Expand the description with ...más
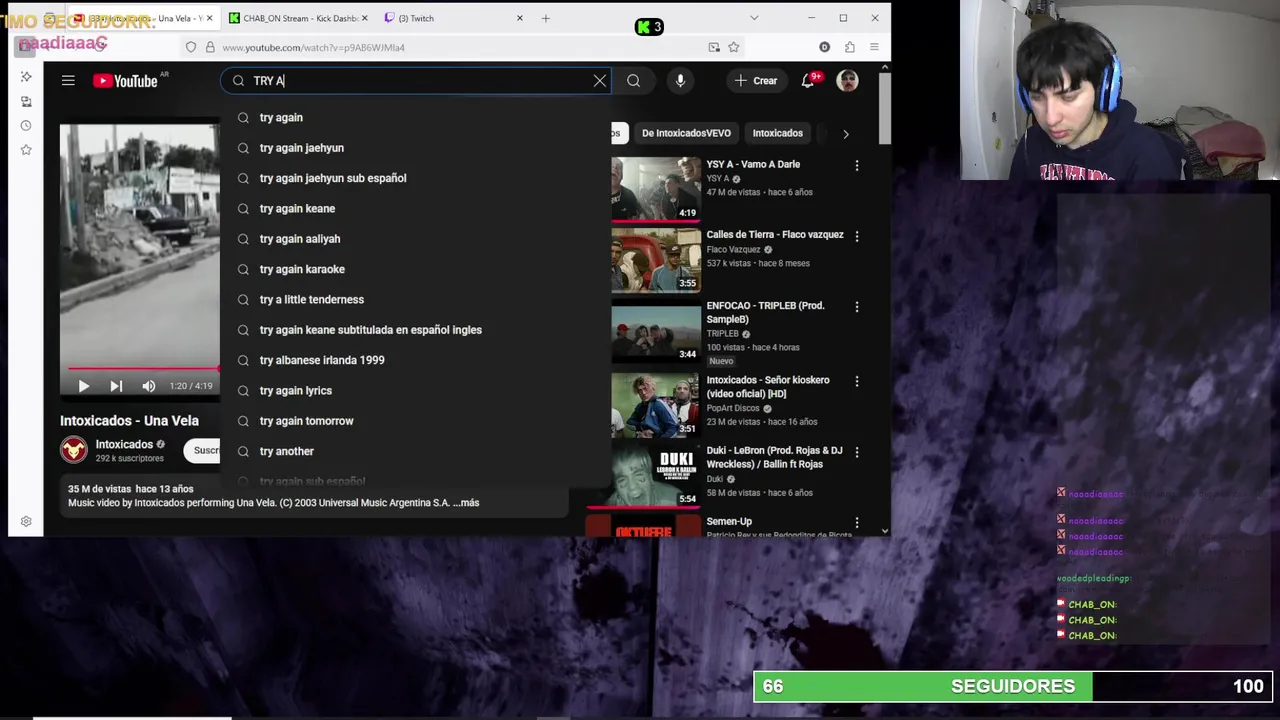The image size is (1280, 720). pos(466,503)
